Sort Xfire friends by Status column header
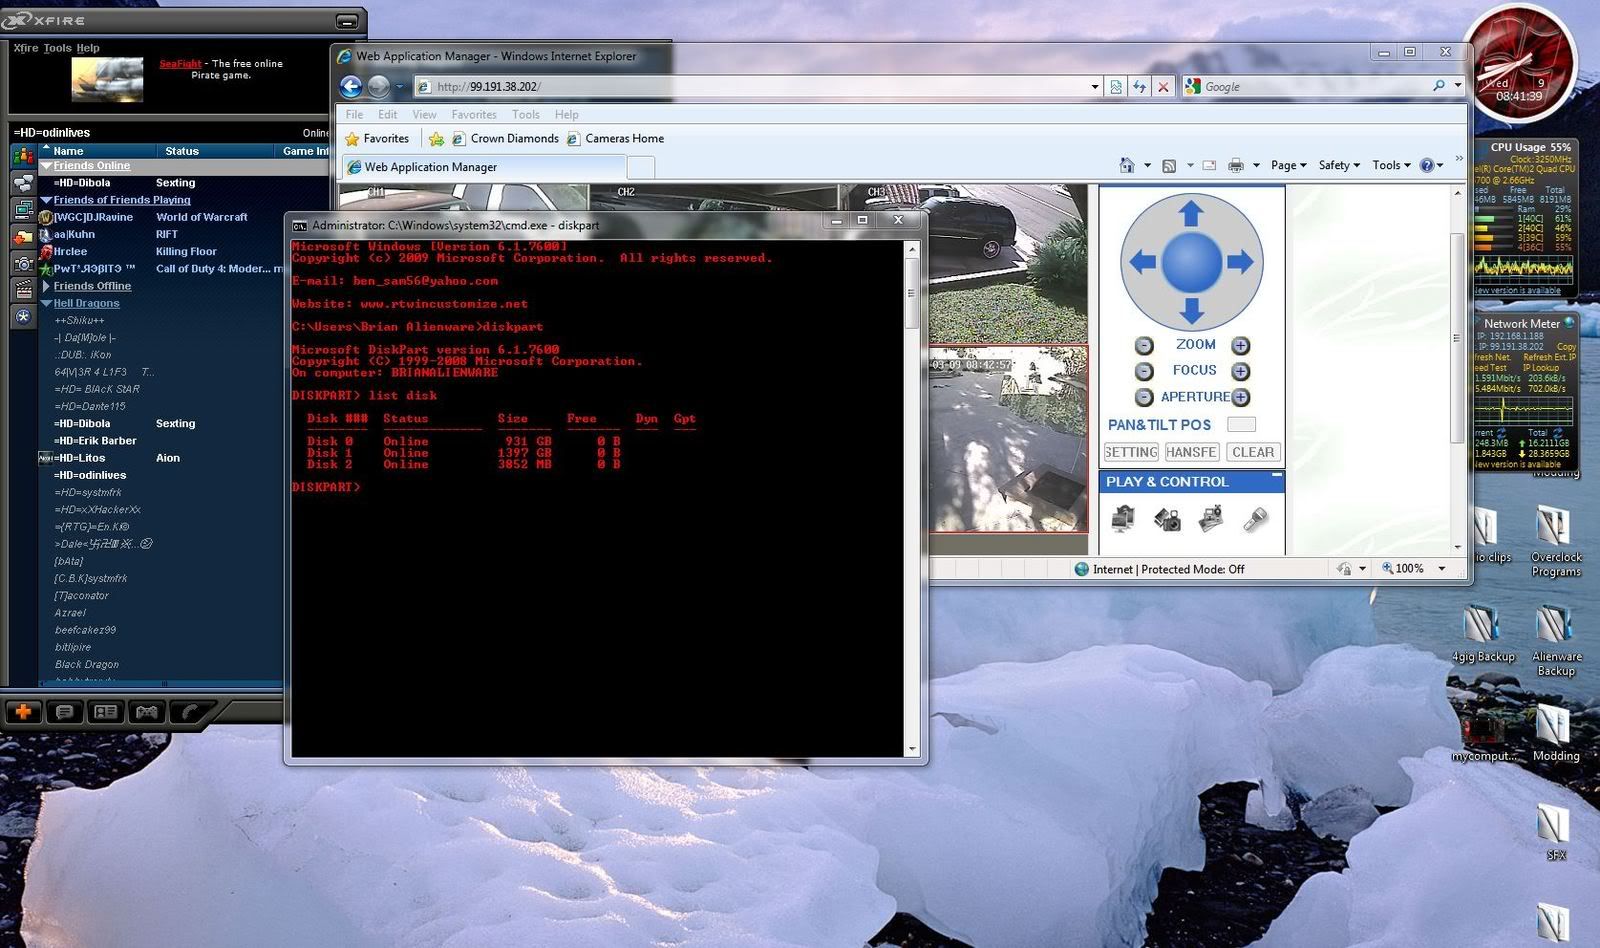Viewport: 1600px width, 948px height. (182, 151)
